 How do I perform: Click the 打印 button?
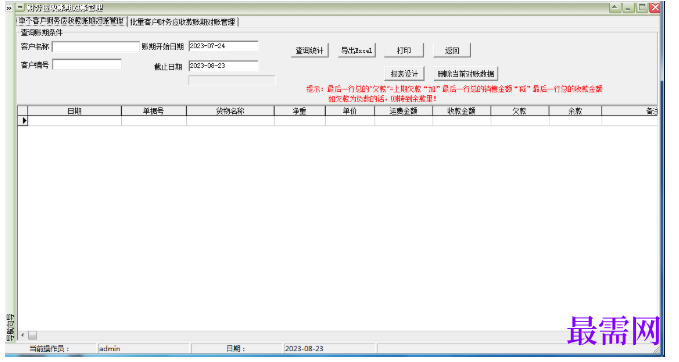(x=404, y=51)
